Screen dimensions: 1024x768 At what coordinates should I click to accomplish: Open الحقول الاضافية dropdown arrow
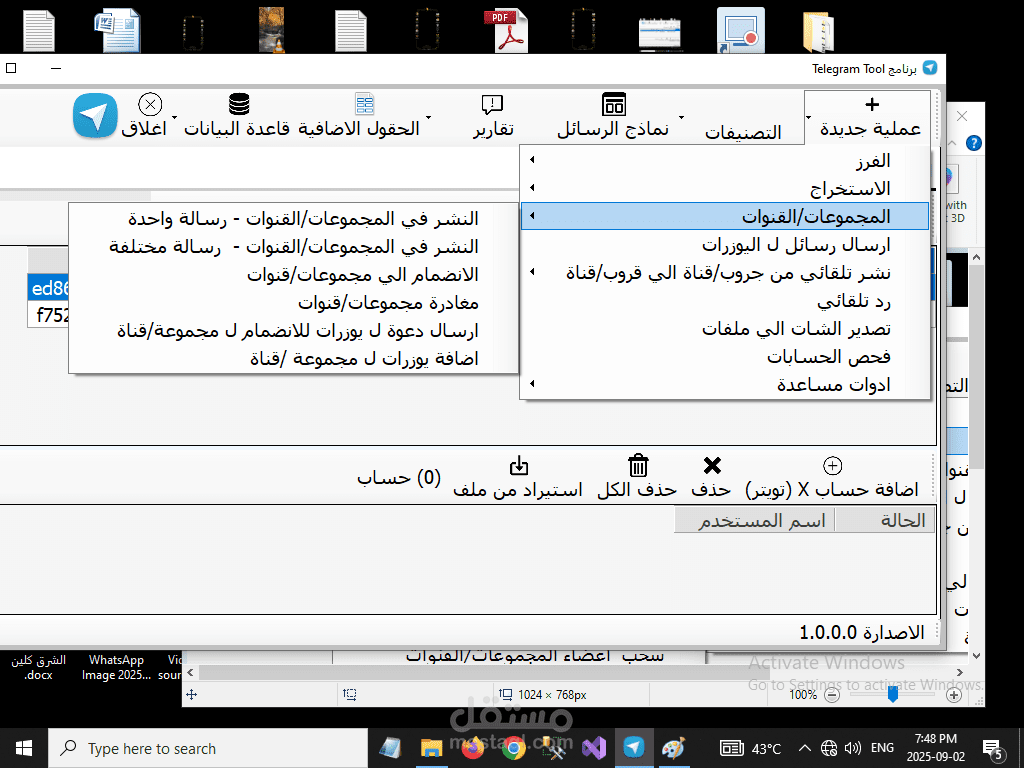coord(428,118)
